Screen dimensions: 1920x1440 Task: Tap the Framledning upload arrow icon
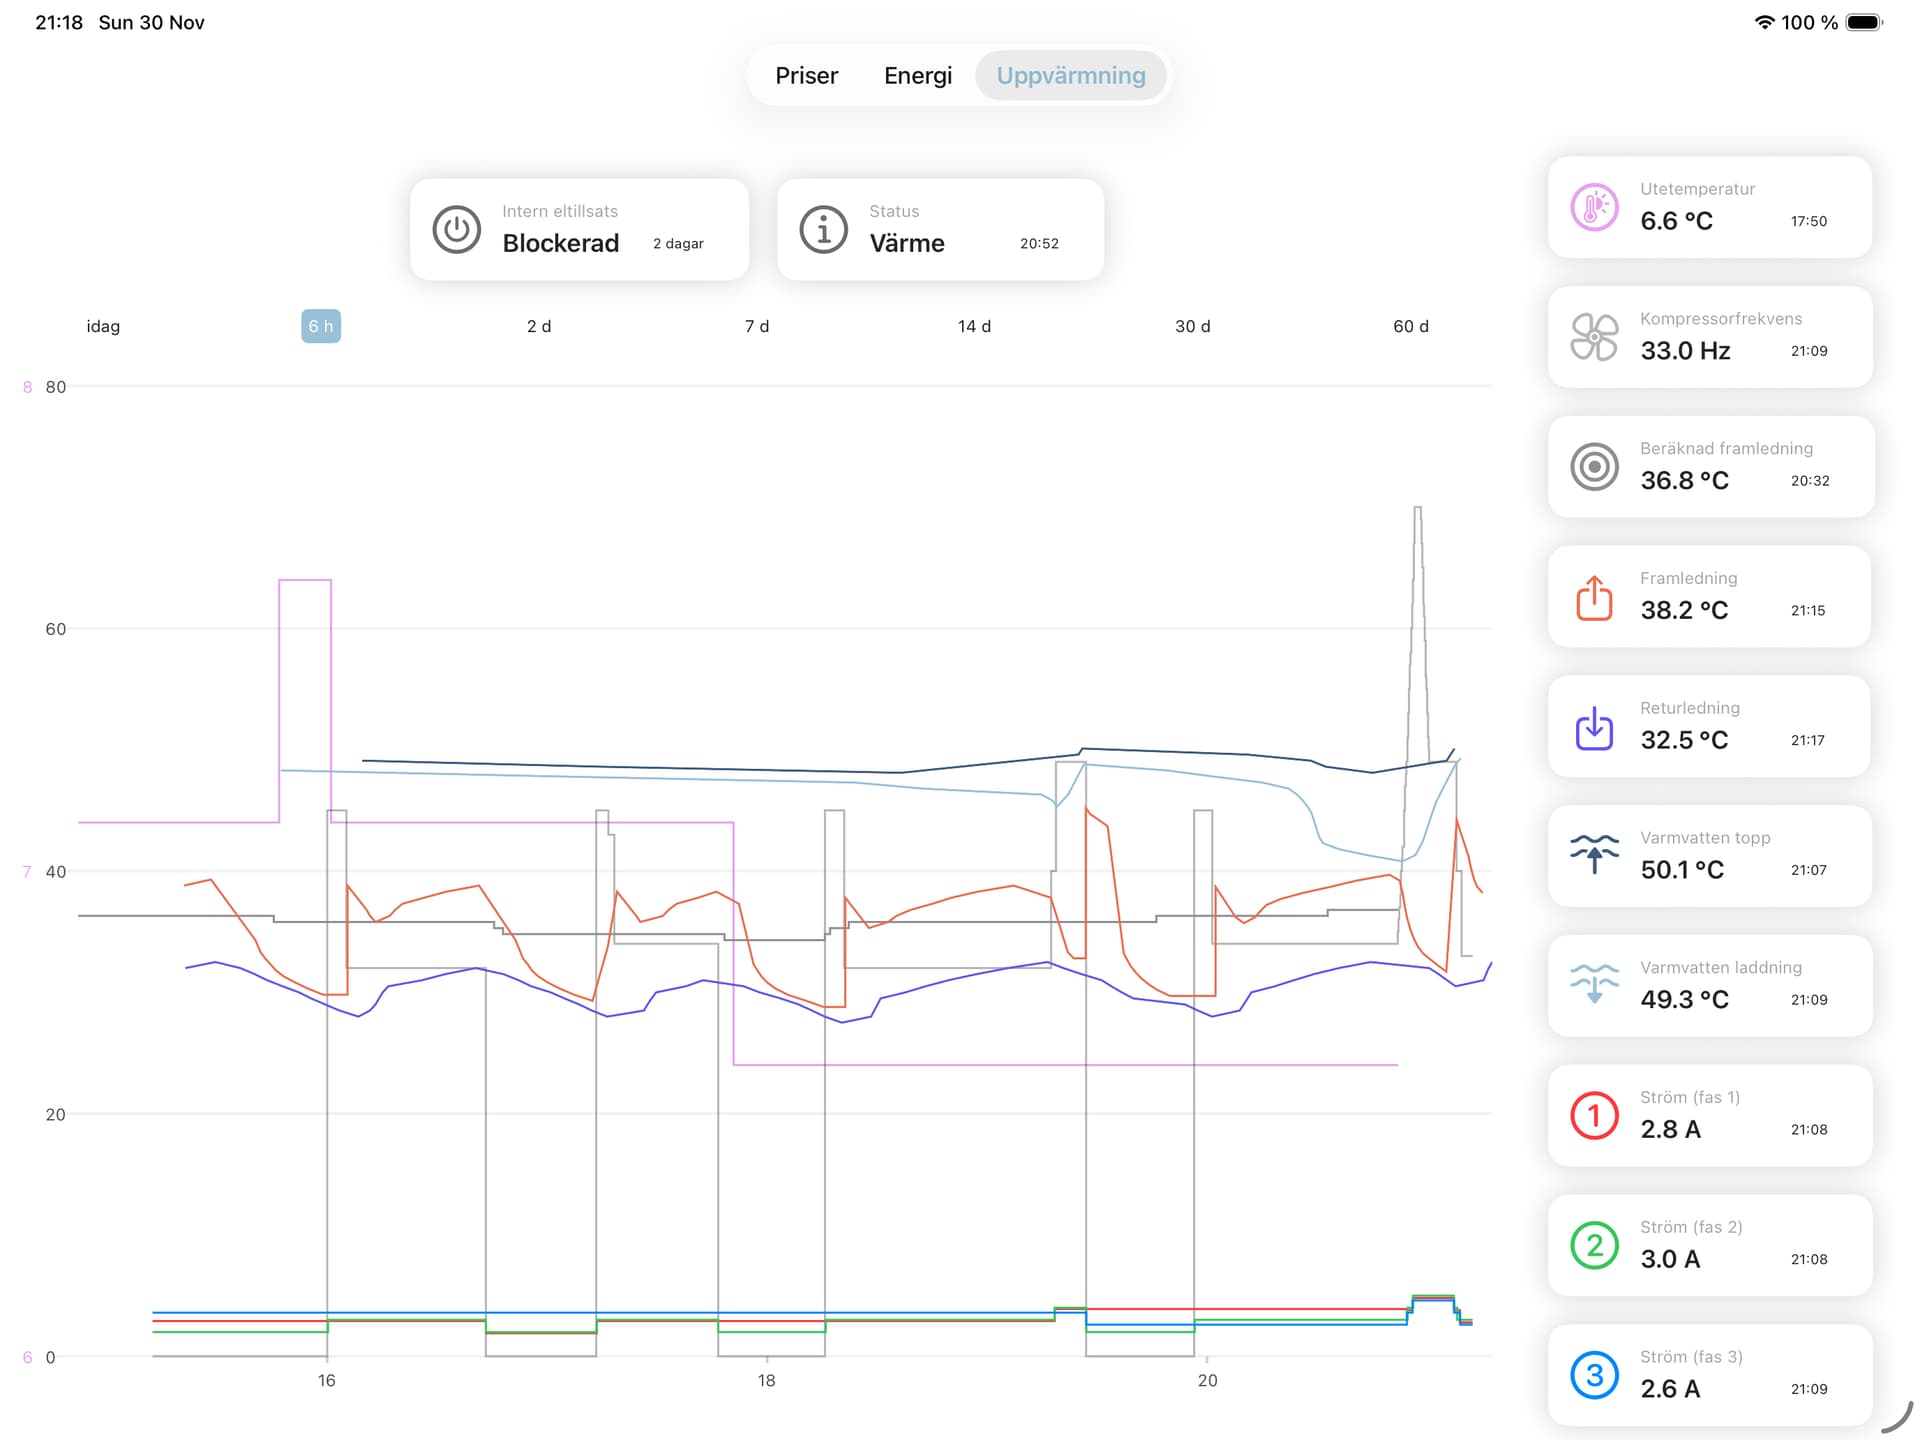[1594, 597]
